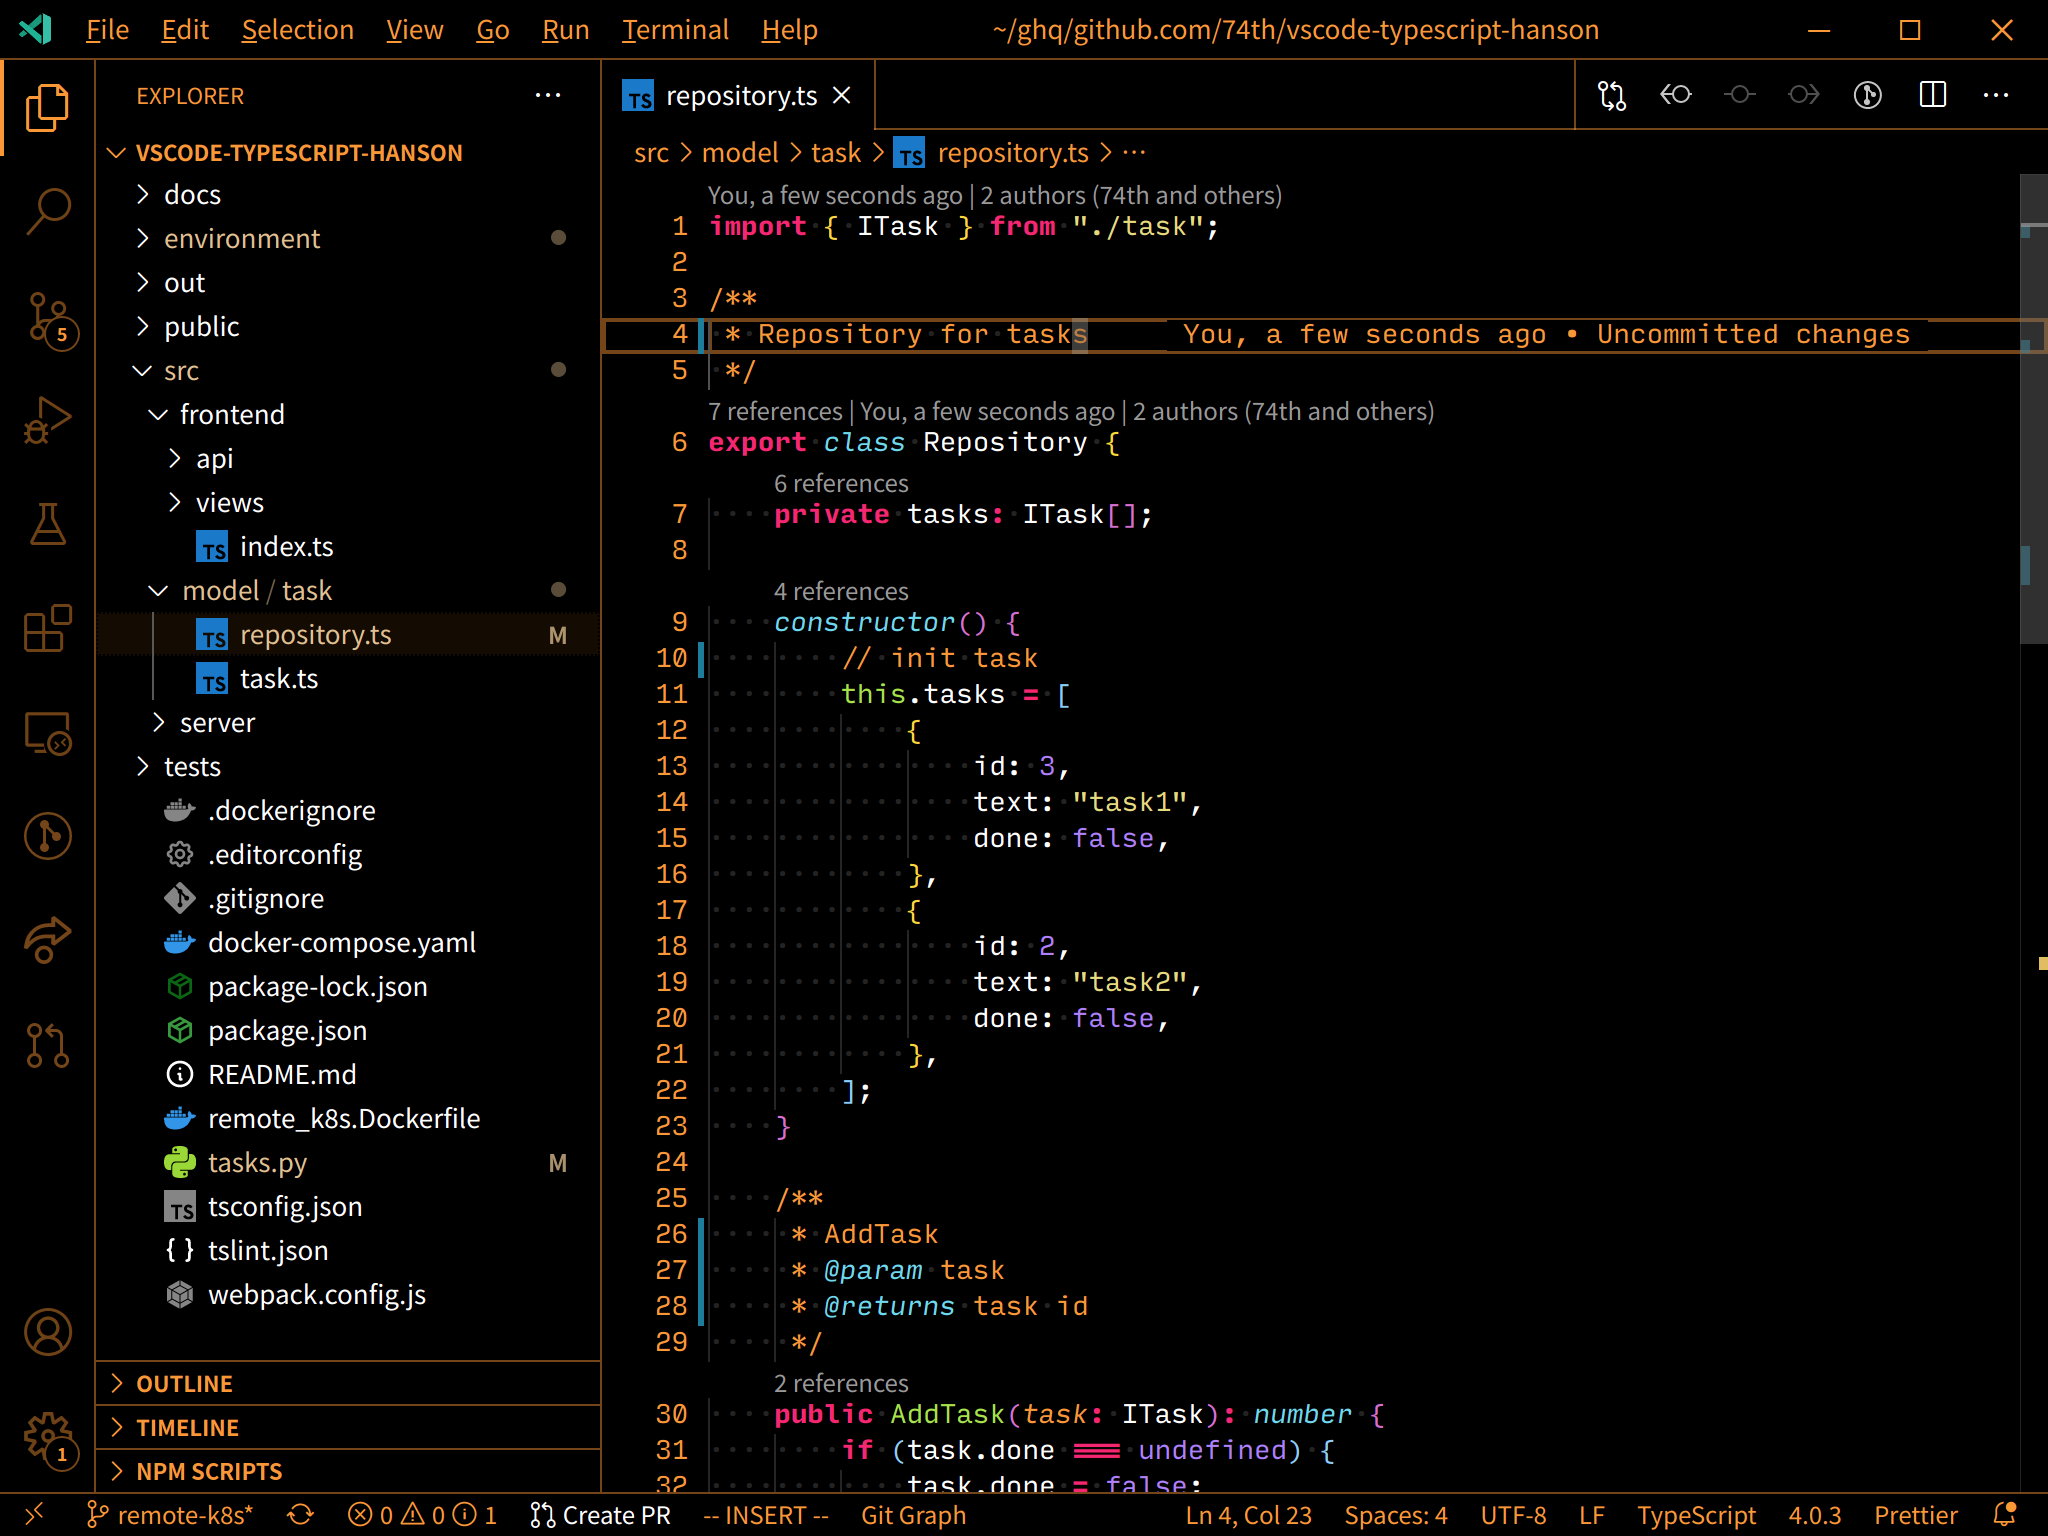
Task: Click Create PR in status bar
Action: (x=601, y=1515)
